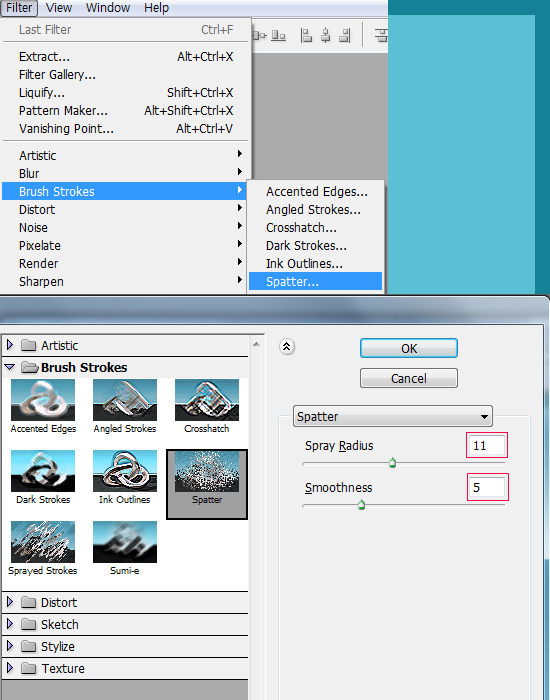Image resolution: width=550 pixels, height=700 pixels.
Task: Open the Sharpen filter submenu
Action: (126, 281)
